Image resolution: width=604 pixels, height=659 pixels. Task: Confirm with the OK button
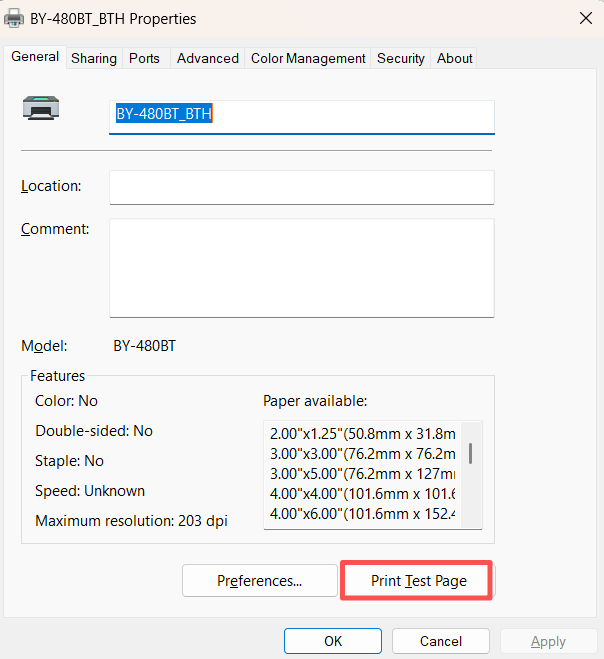click(333, 641)
